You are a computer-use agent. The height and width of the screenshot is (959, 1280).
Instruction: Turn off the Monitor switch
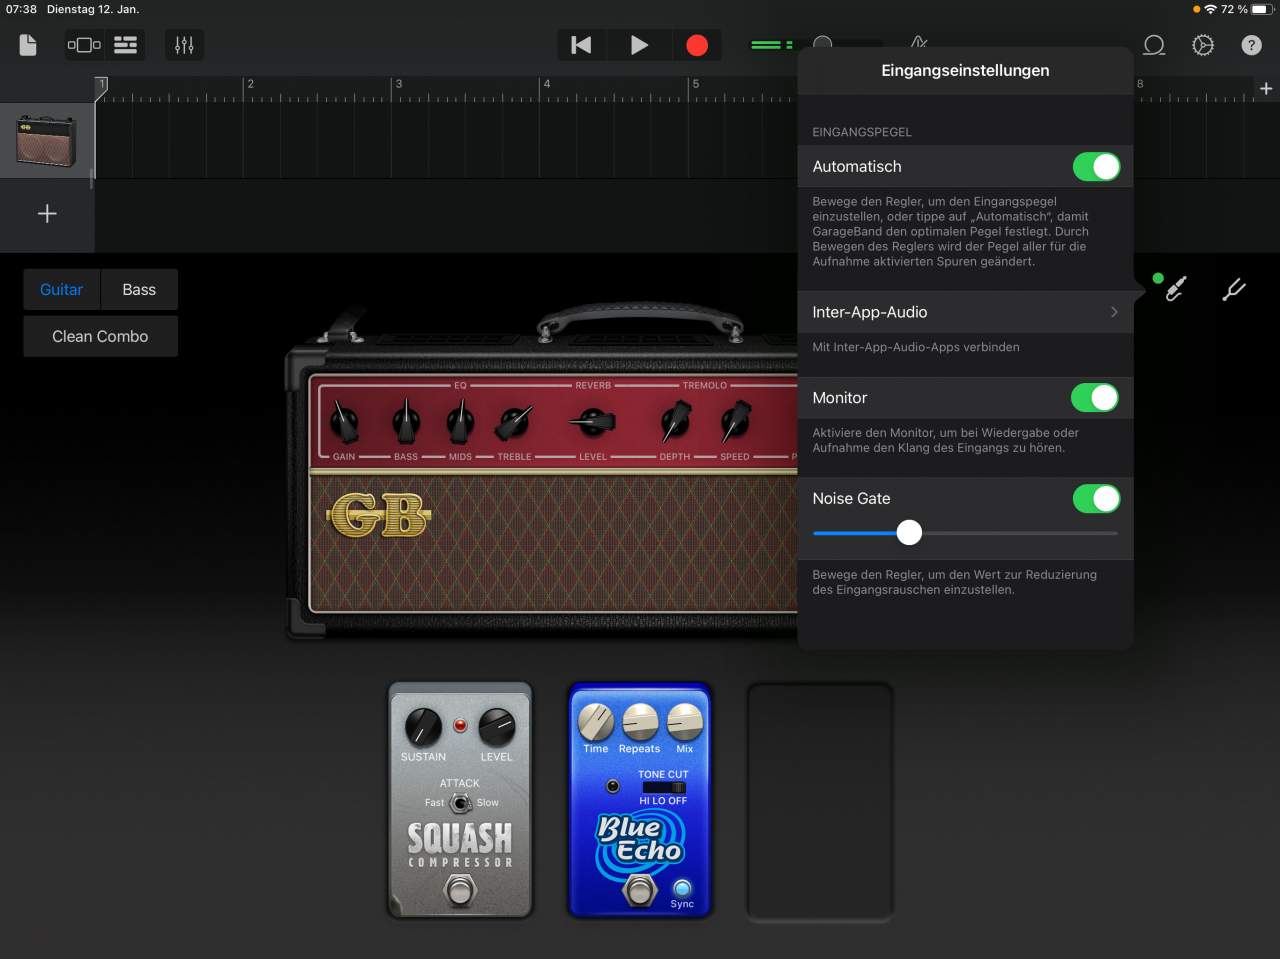(x=1096, y=398)
